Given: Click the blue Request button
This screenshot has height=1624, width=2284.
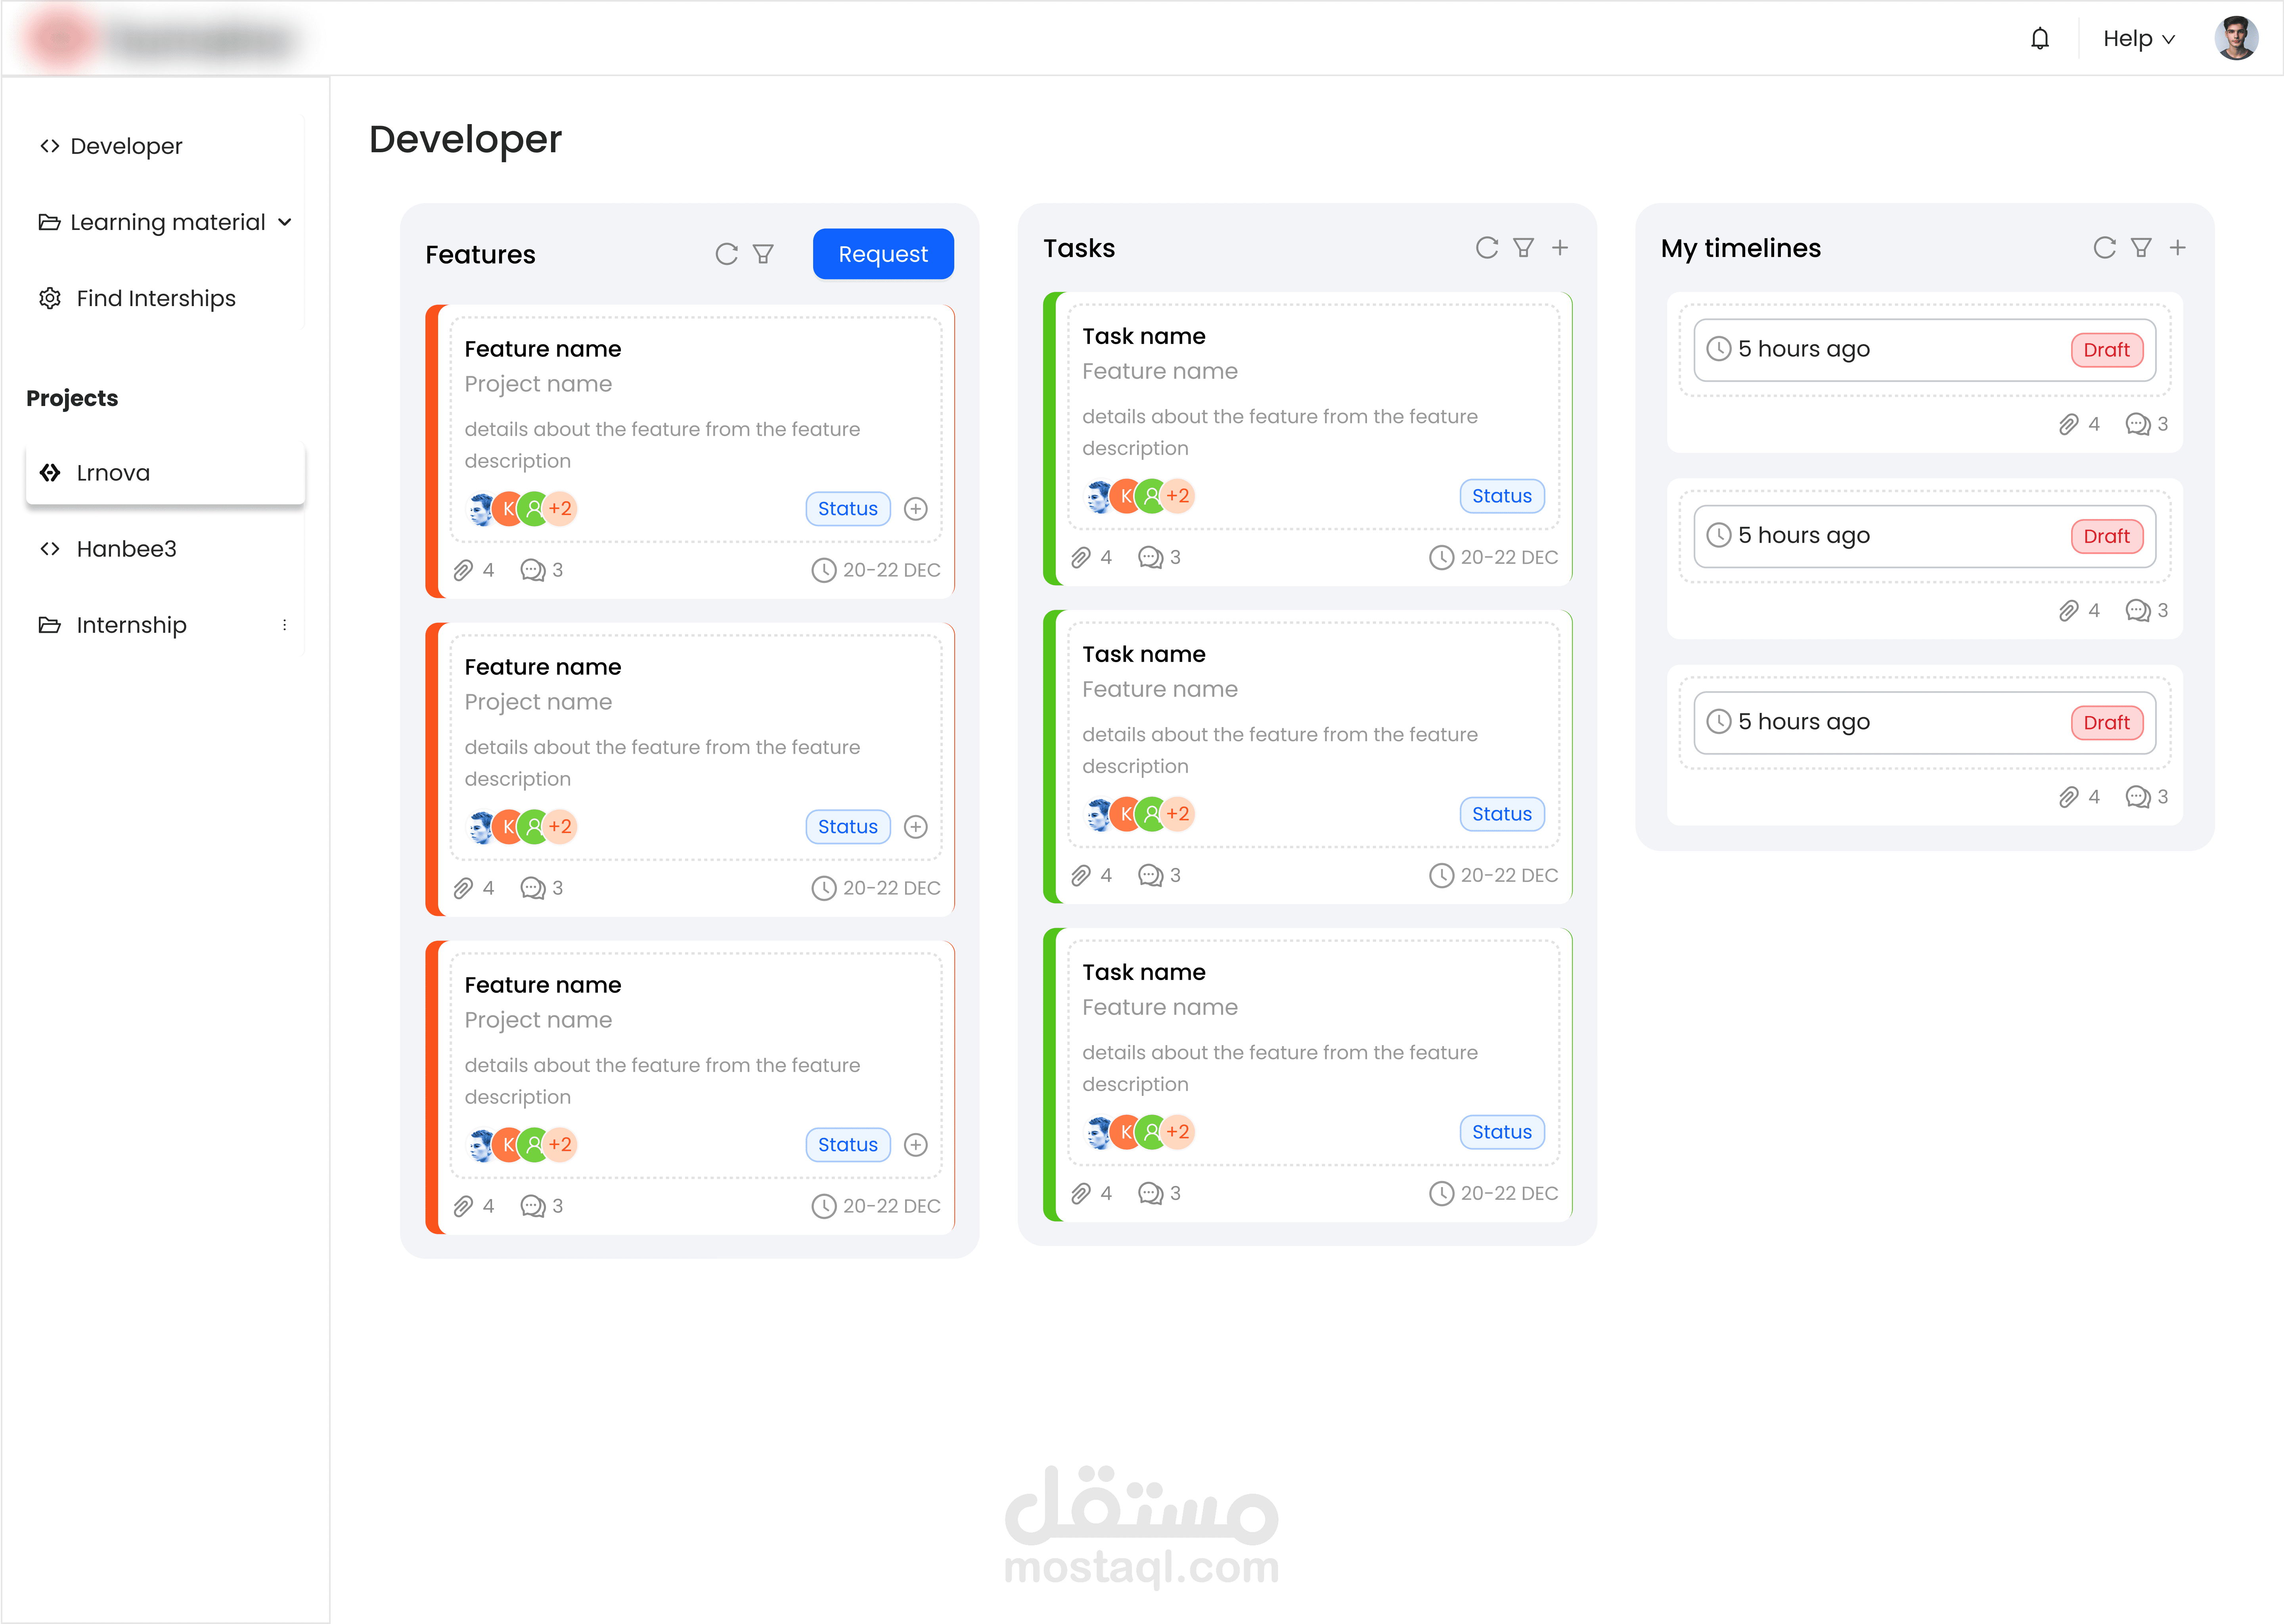Looking at the screenshot, I should pyautogui.click(x=882, y=254).
